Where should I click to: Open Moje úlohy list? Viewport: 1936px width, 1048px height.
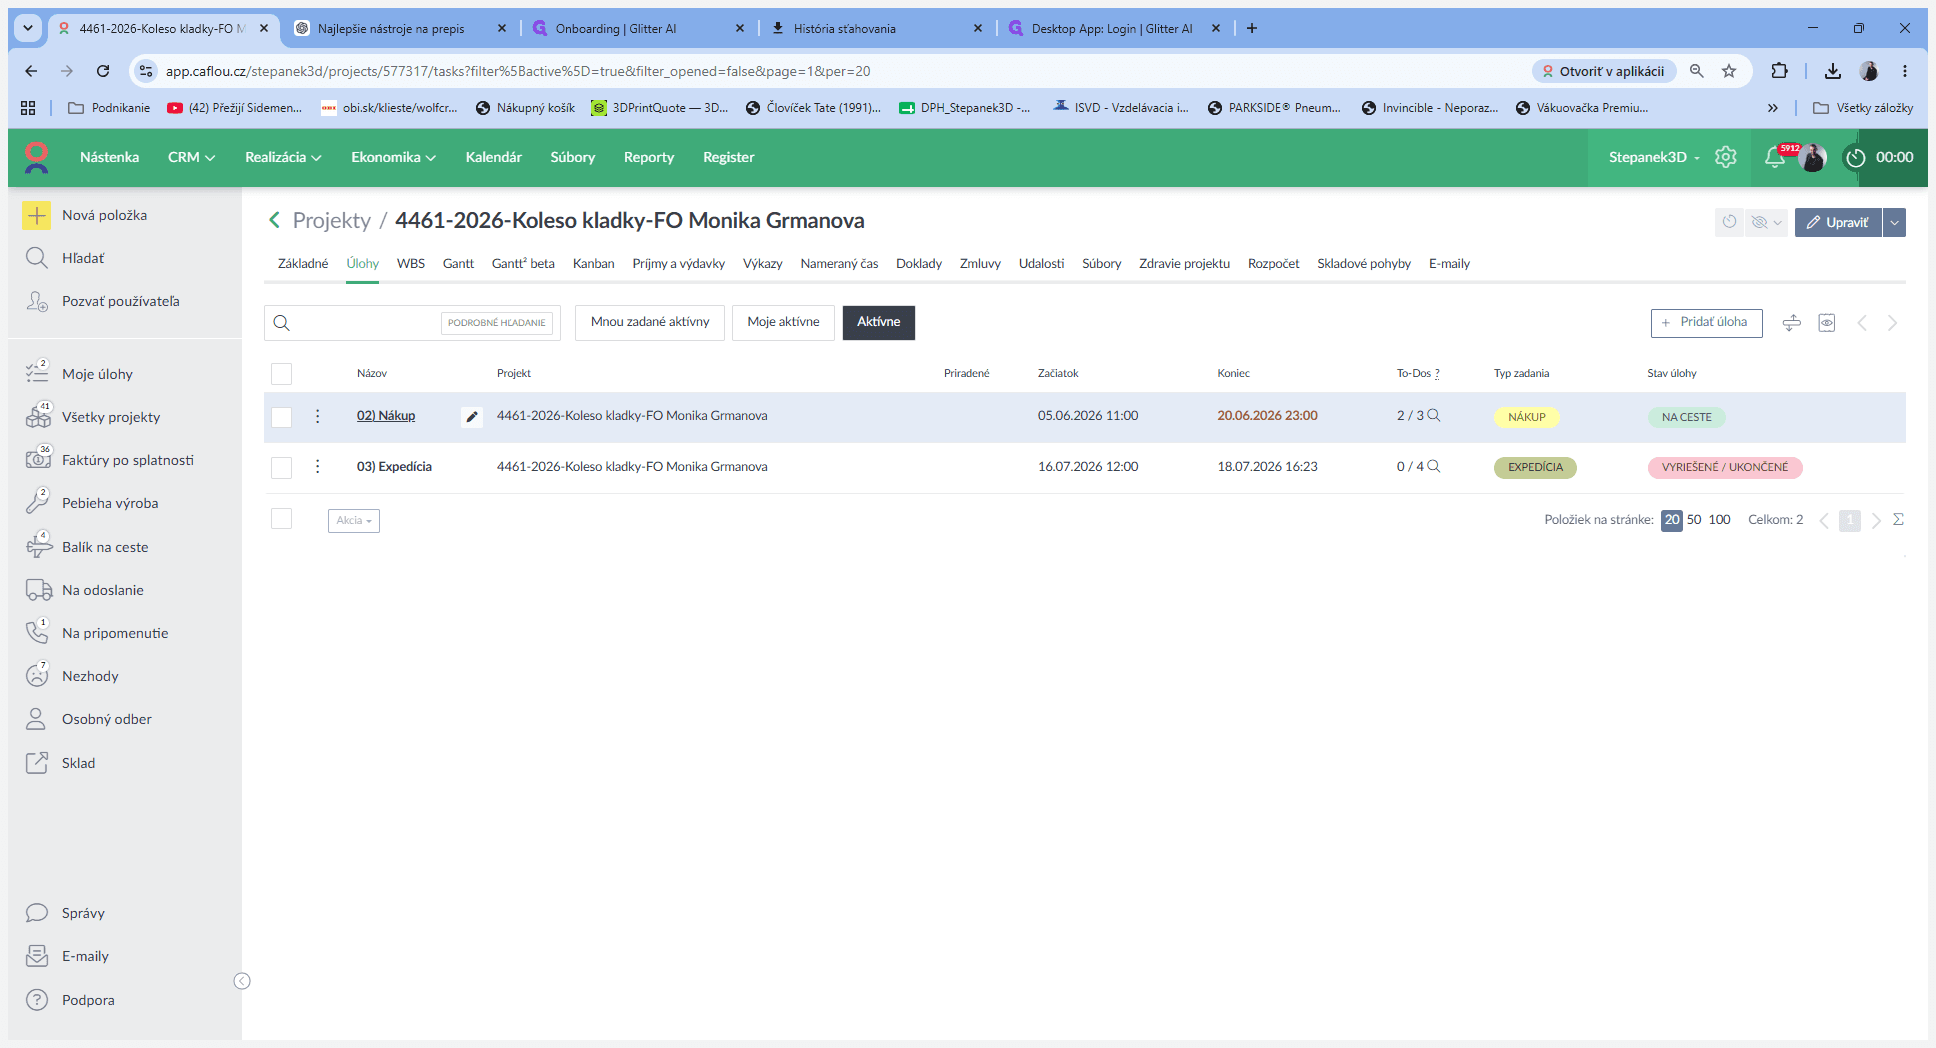[97, 374]
